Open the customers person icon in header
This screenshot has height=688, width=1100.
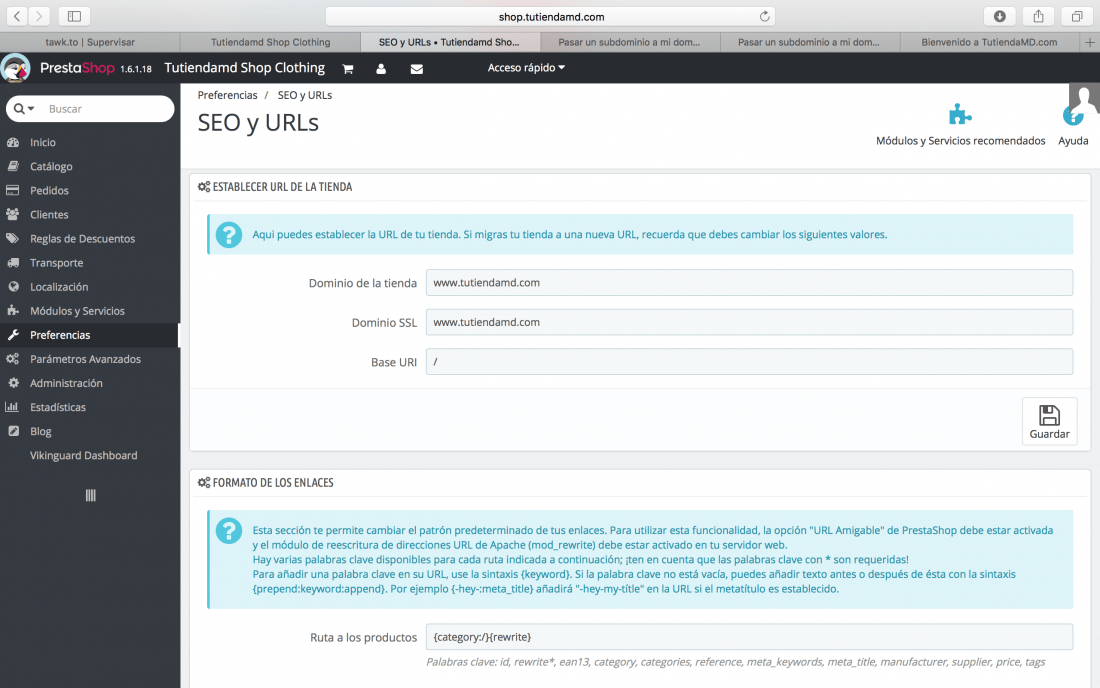381,69
